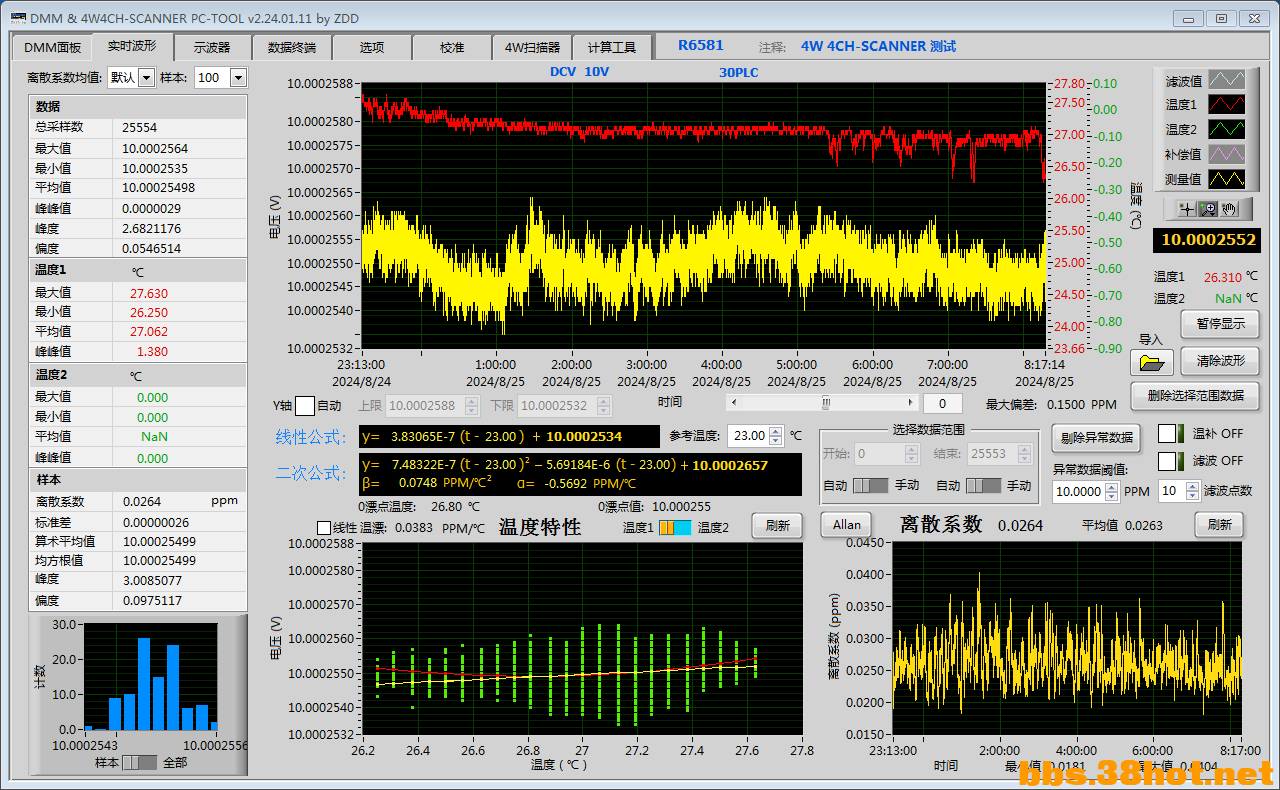Switch to the 计算工具 tab
Screen dimensions: 1280x790
612,47
